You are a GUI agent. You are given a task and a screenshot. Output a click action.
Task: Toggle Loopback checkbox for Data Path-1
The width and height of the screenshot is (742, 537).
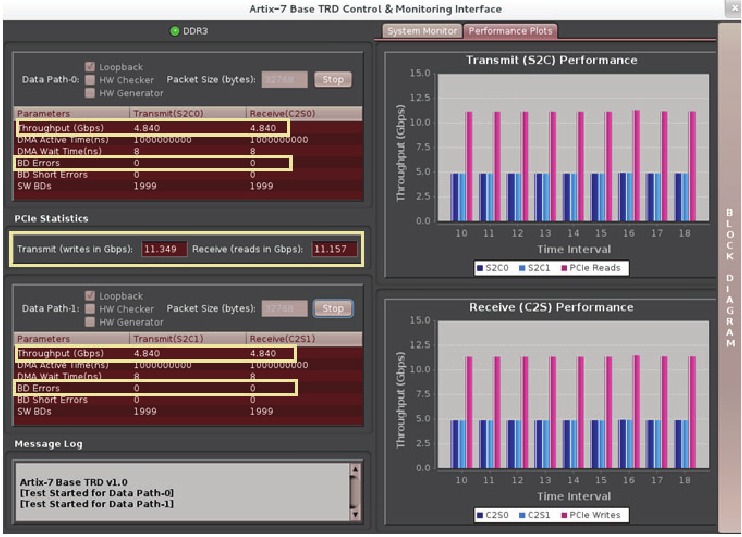click(89, 296)
